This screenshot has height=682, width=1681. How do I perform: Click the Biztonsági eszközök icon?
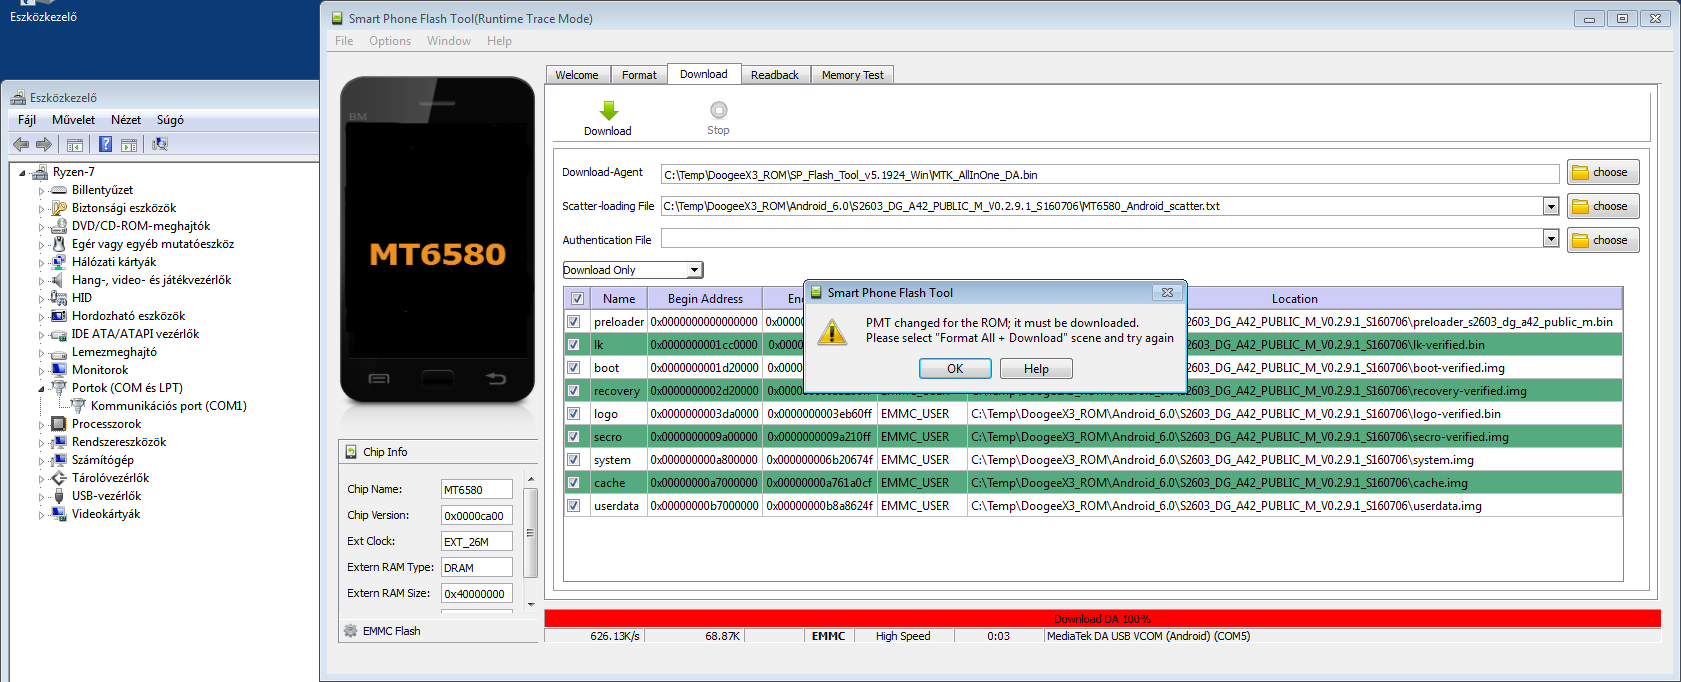pos(59,208)
